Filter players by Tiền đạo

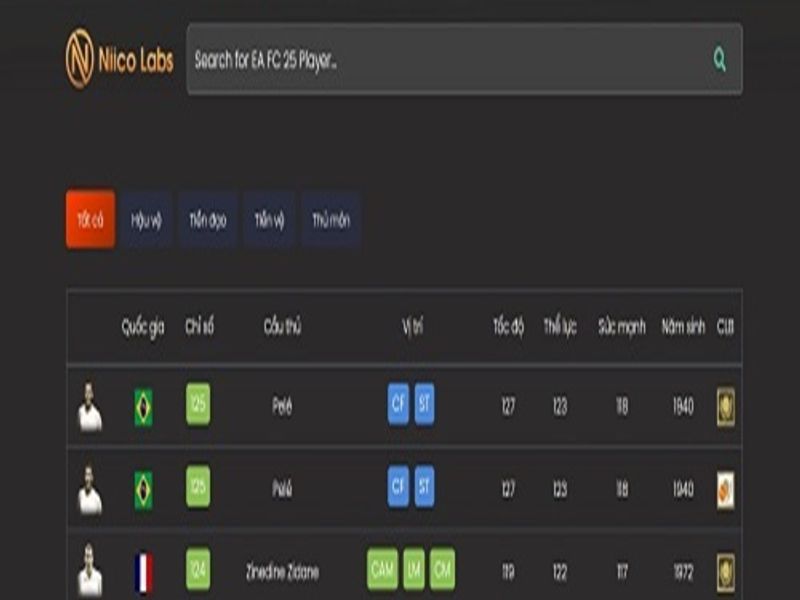pos(208,220)
